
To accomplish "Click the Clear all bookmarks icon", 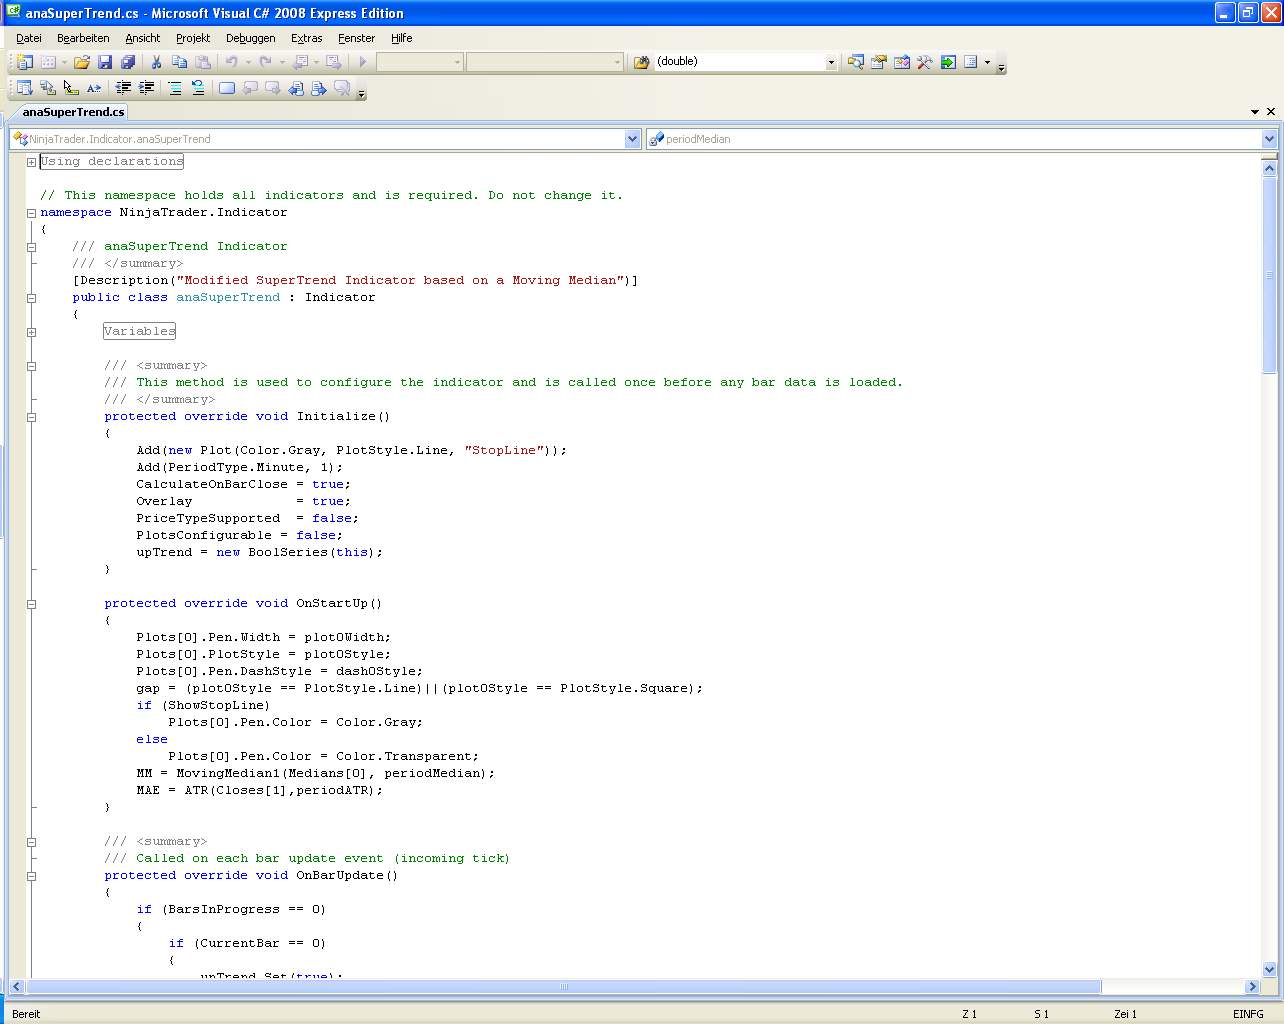I will pyautogui.click(x=342, y=88).
